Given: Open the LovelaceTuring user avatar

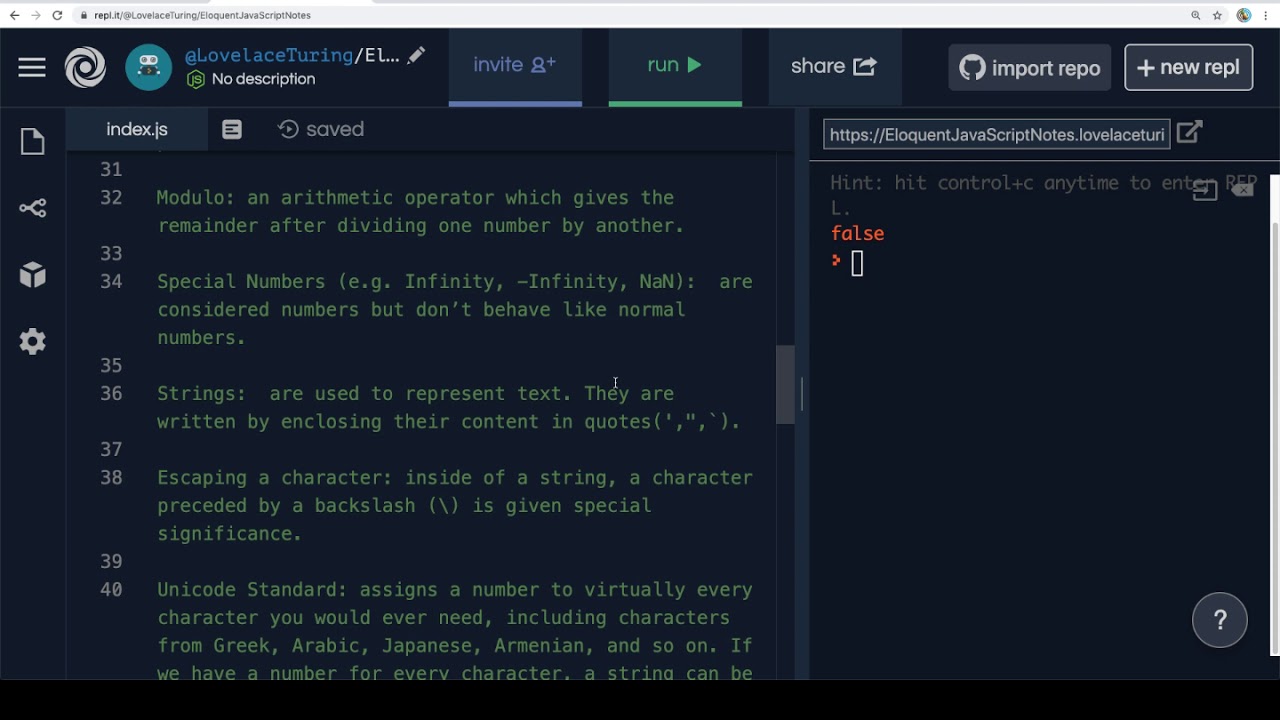Looking at the screenshot, I should point(149,67).
